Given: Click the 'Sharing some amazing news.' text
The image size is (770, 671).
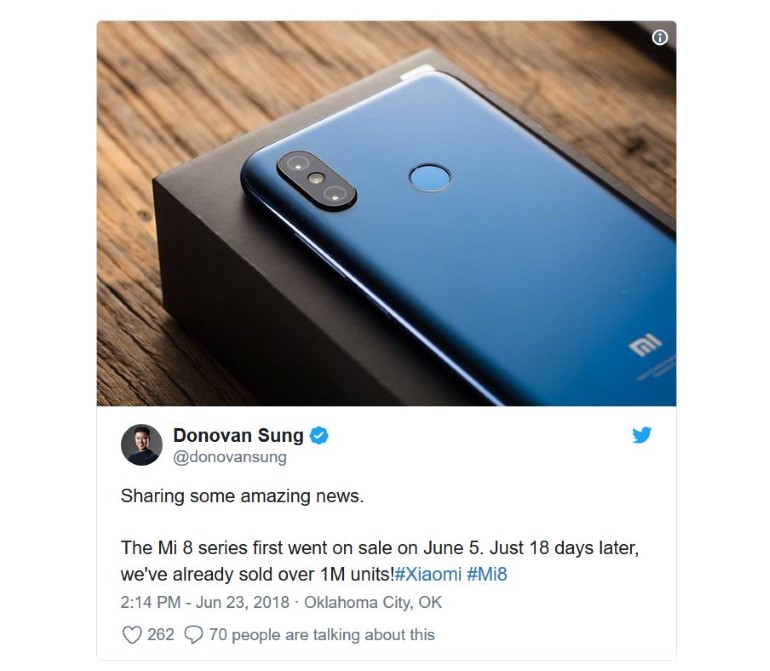Looking at the screenshot, I should 242,496.
